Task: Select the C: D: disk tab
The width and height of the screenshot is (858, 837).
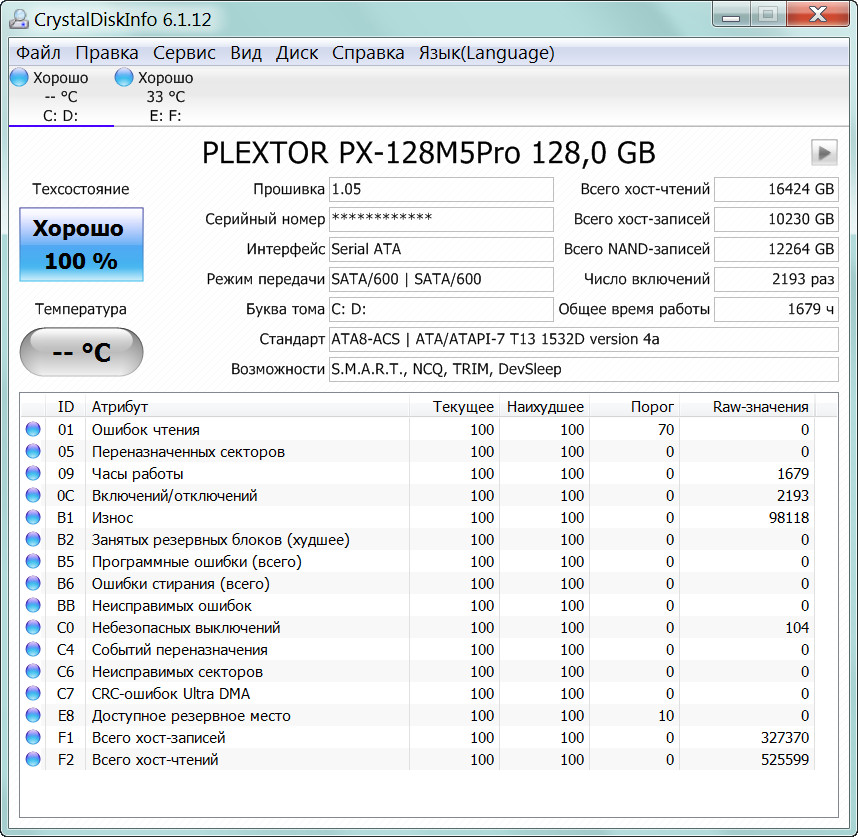Action: (60, 96)
